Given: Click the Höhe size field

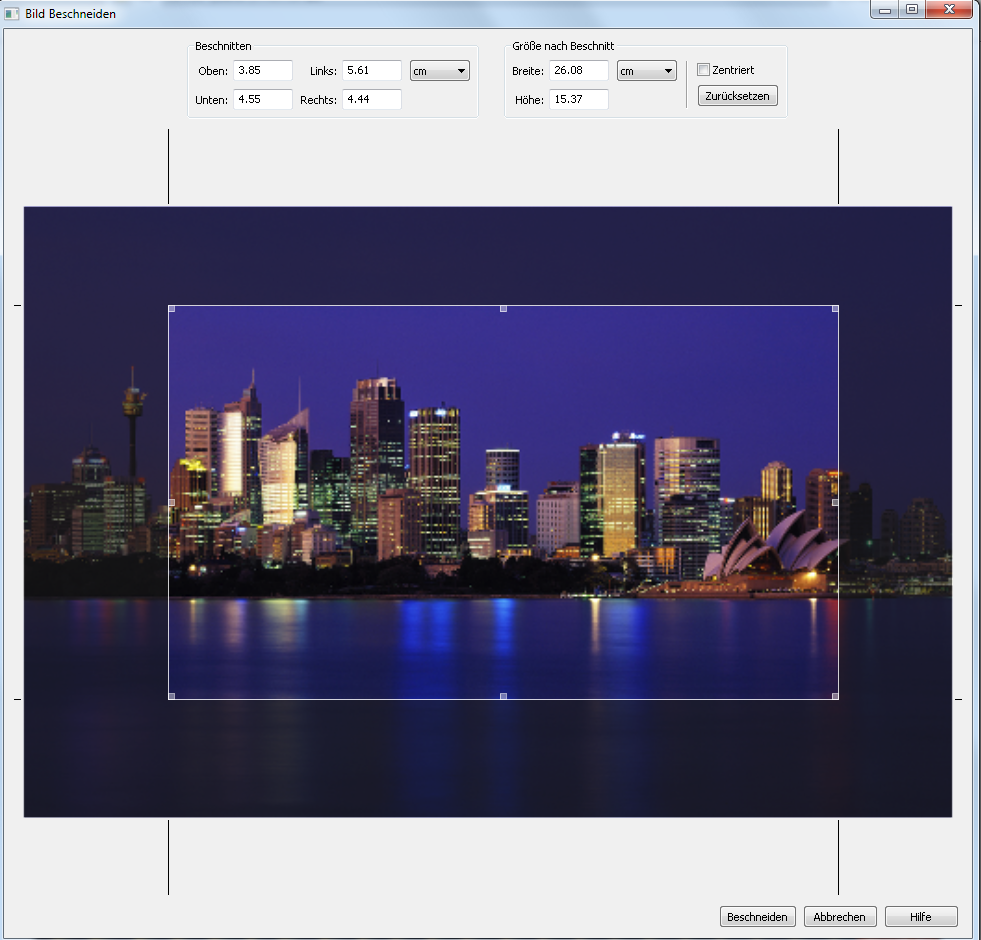Looking at the screenshot, I should click(579, 99).
